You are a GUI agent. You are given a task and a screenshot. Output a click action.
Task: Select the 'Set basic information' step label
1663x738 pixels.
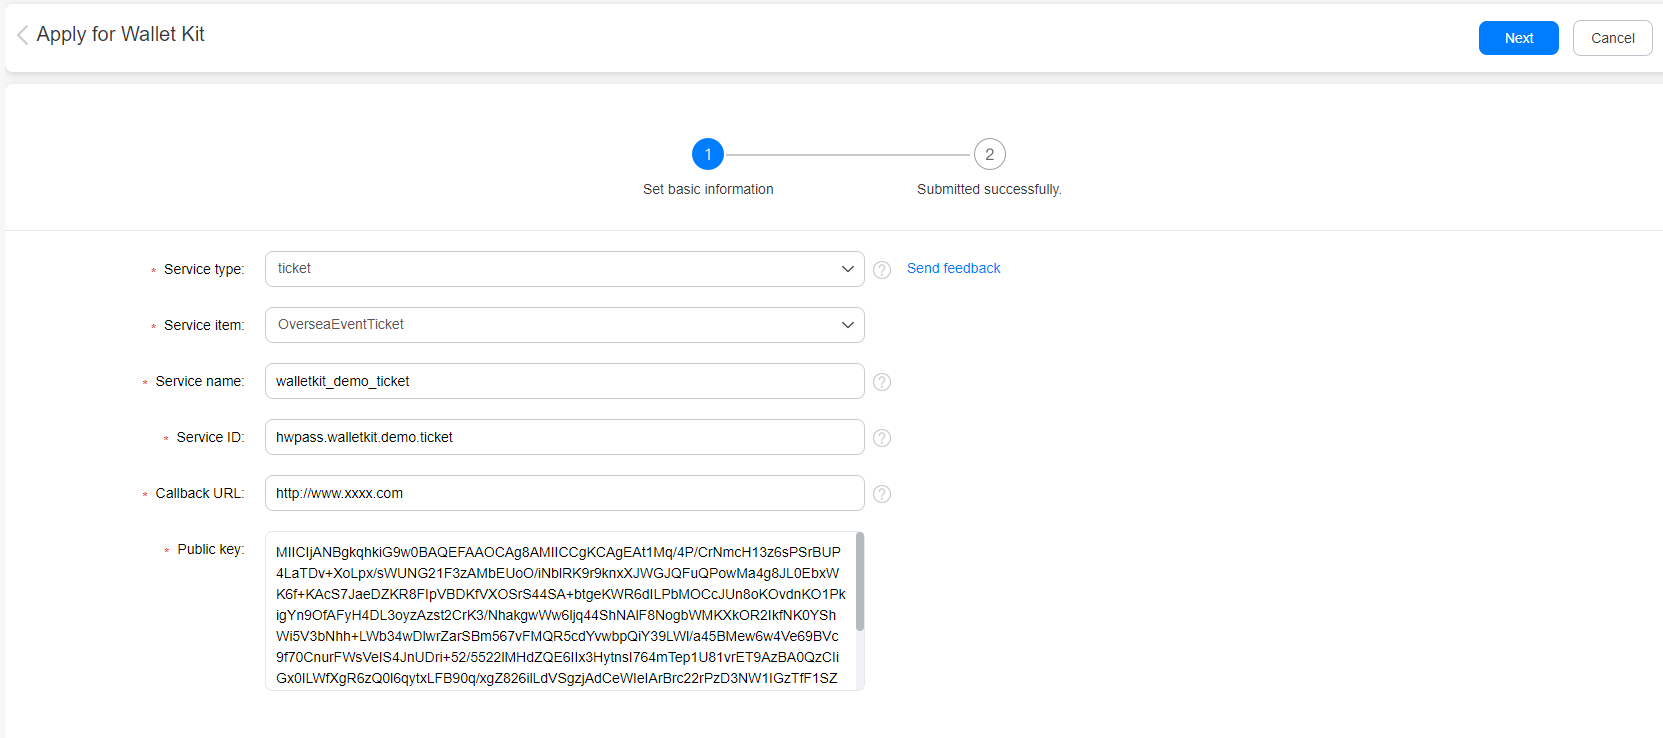[x=708, y=189]
